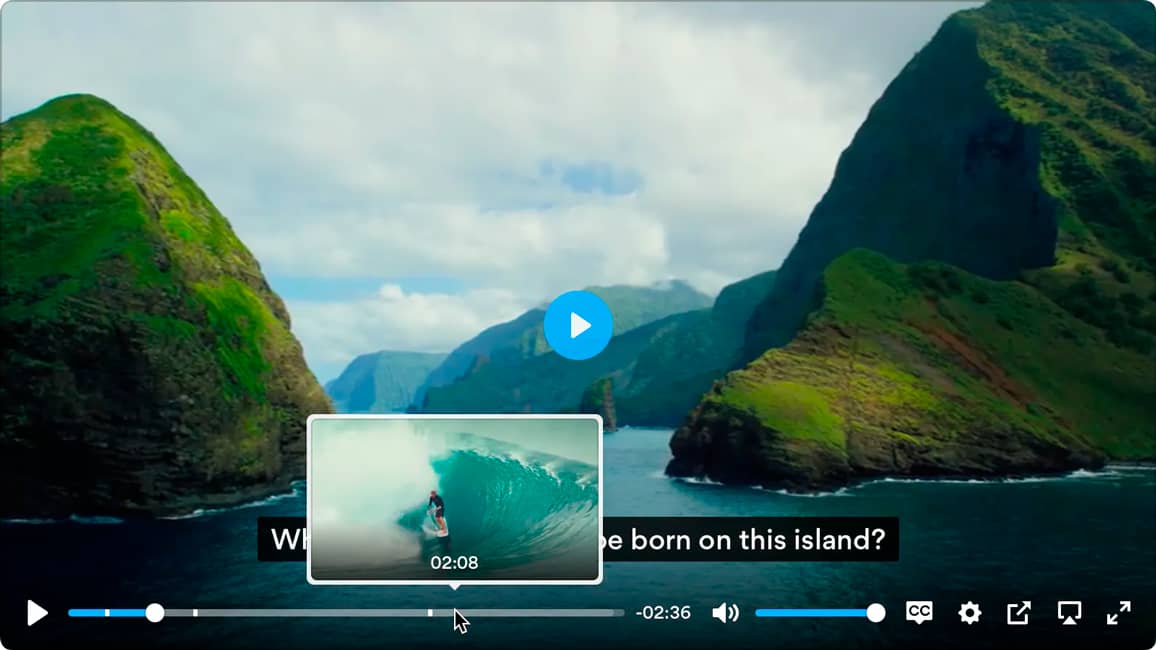Image resolution: width=1156 pixels, height=650 pixels.
Task: Click the surfer thumbnail preview
Action: (455, 499)
